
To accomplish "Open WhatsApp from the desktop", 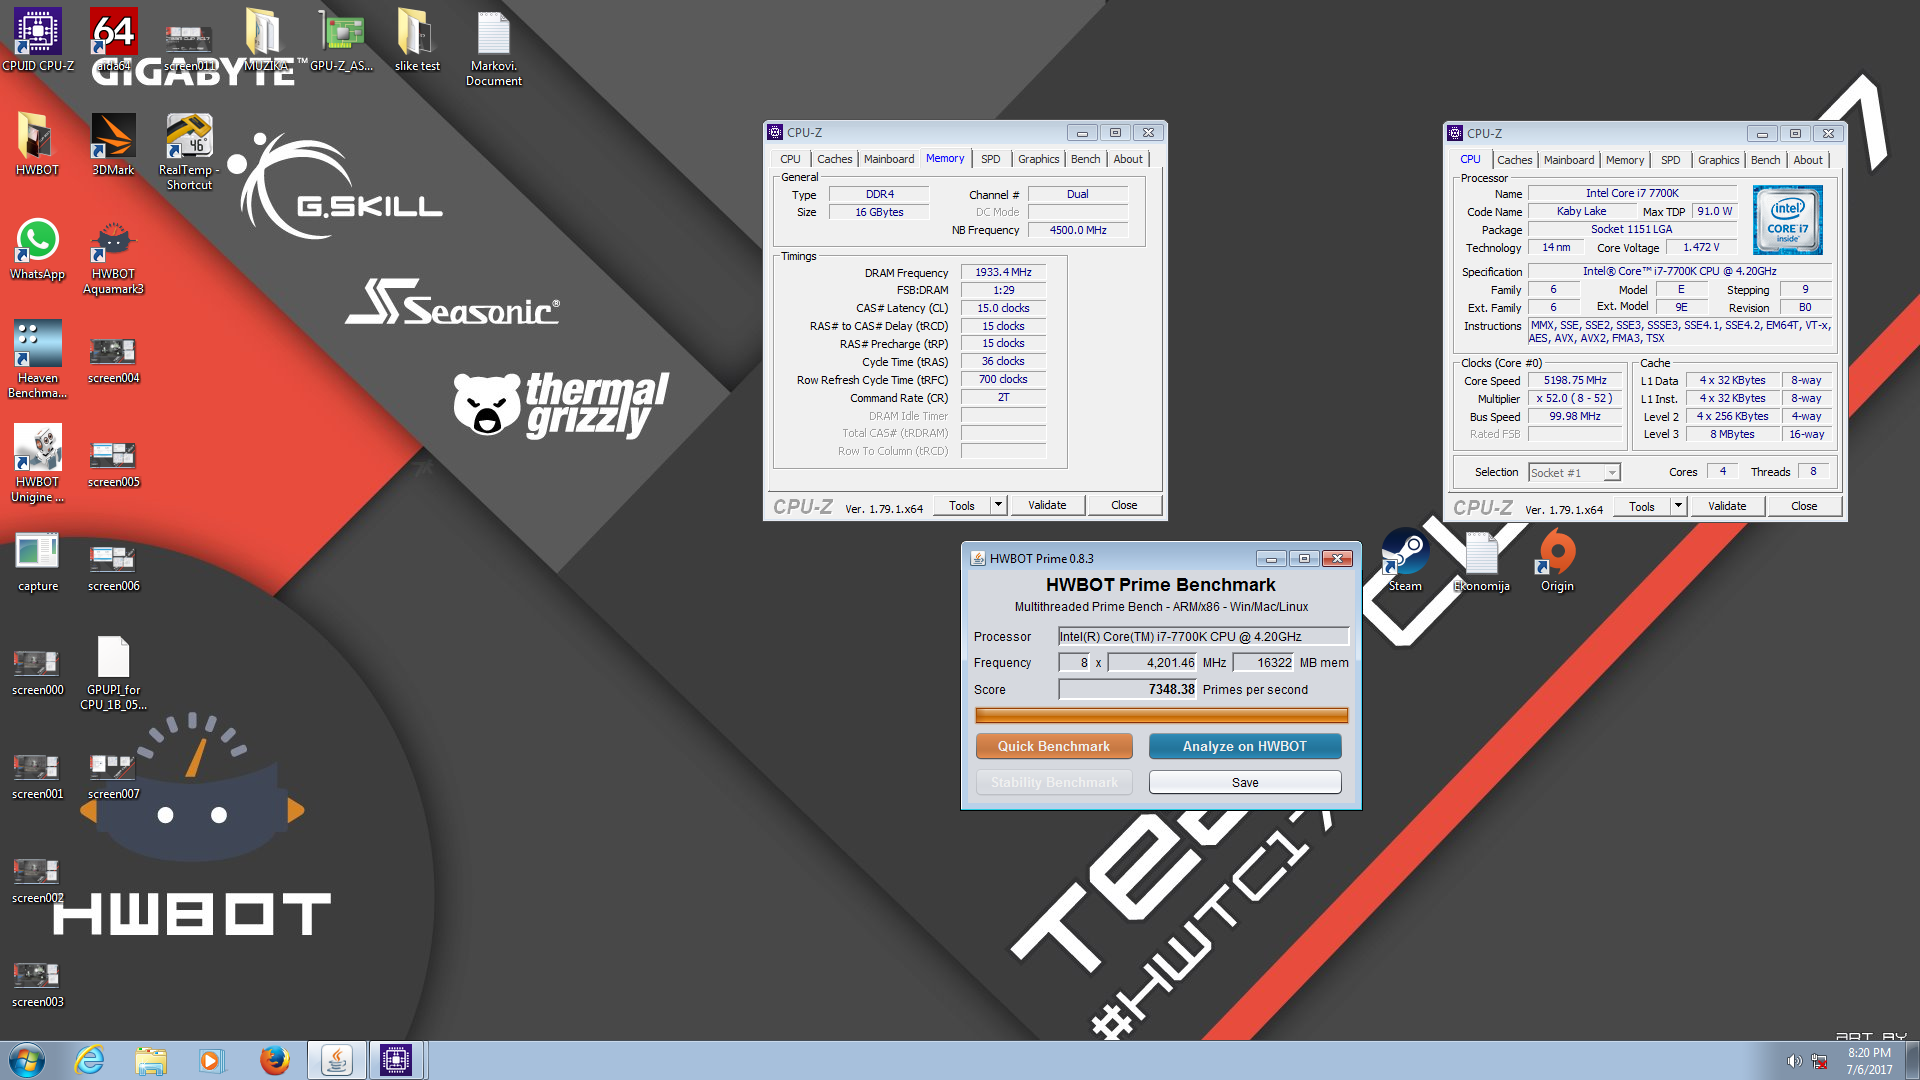I will point(37,248).
